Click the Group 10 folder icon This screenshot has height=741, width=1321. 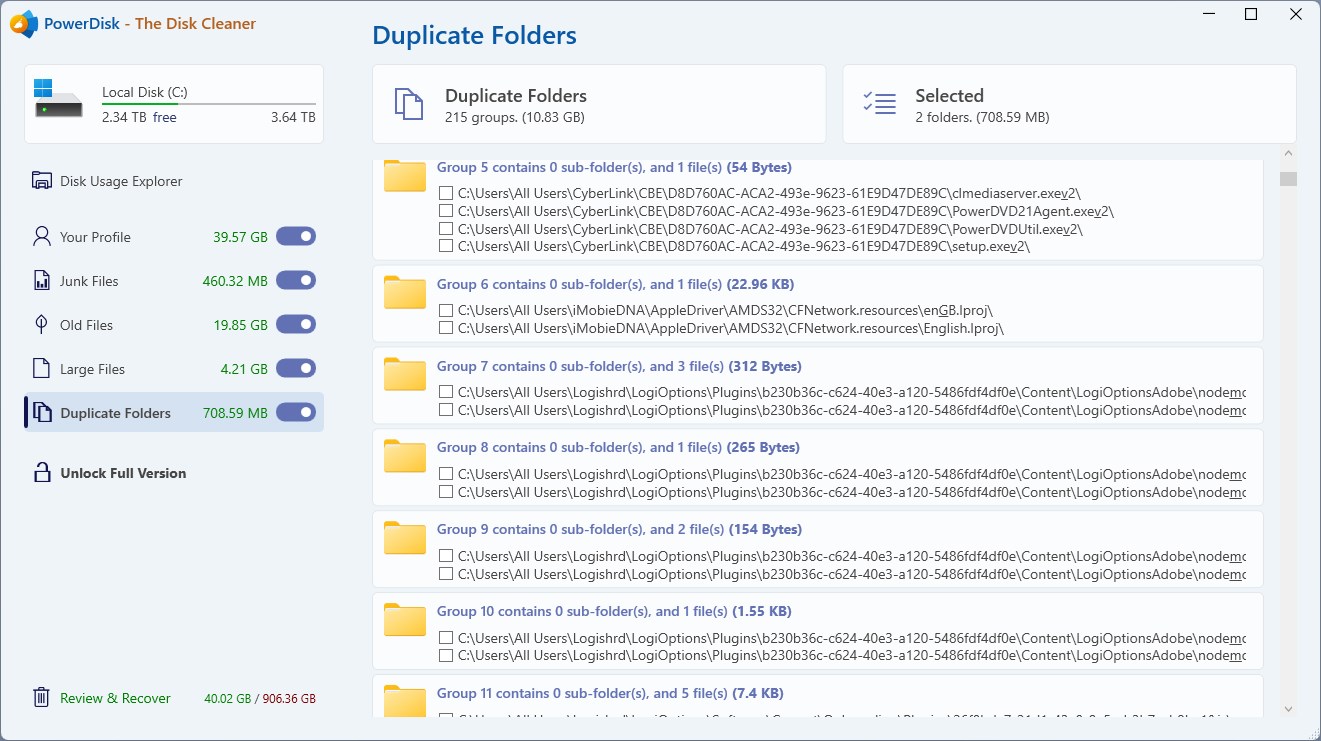point(405,620)
